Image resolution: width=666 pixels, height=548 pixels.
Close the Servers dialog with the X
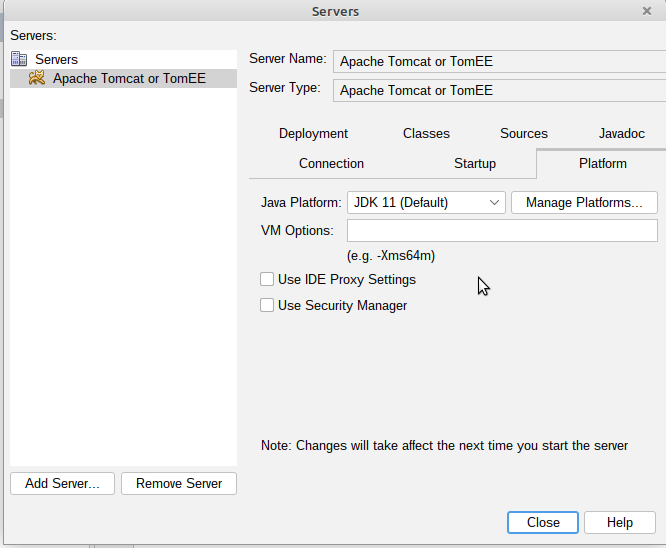(x=646, y=11)
